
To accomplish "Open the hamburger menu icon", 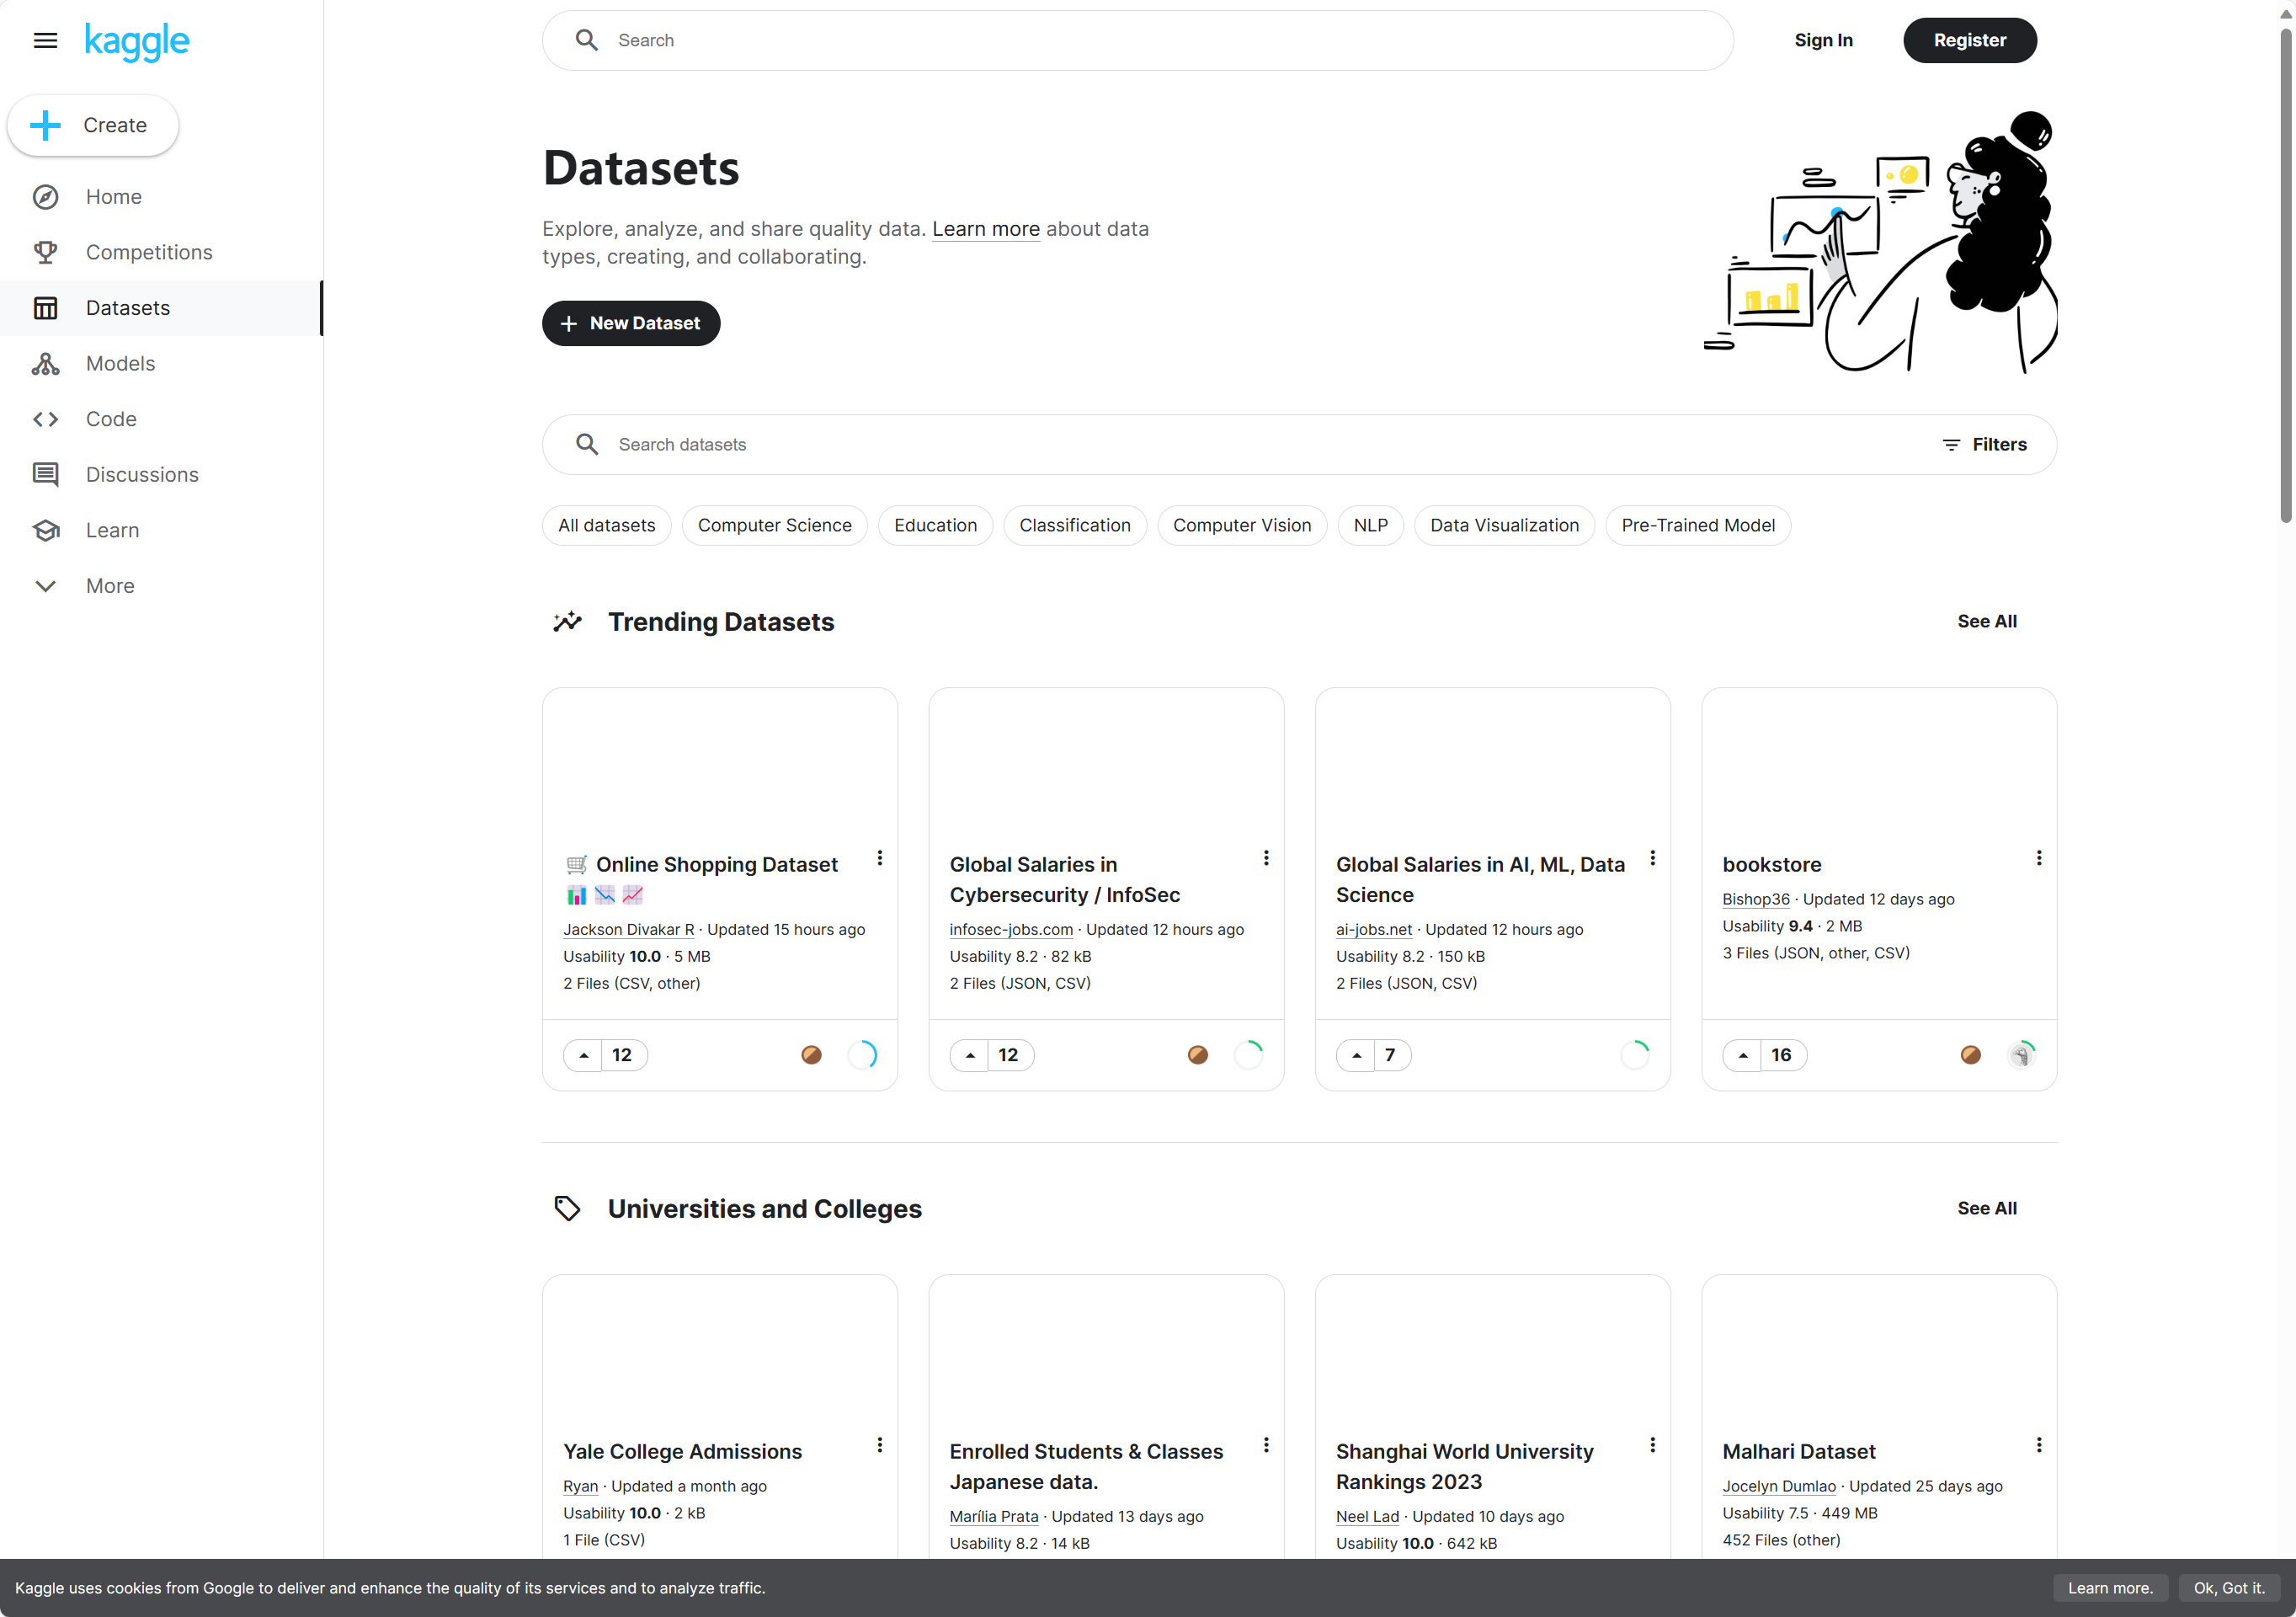I will pos(45,41).
